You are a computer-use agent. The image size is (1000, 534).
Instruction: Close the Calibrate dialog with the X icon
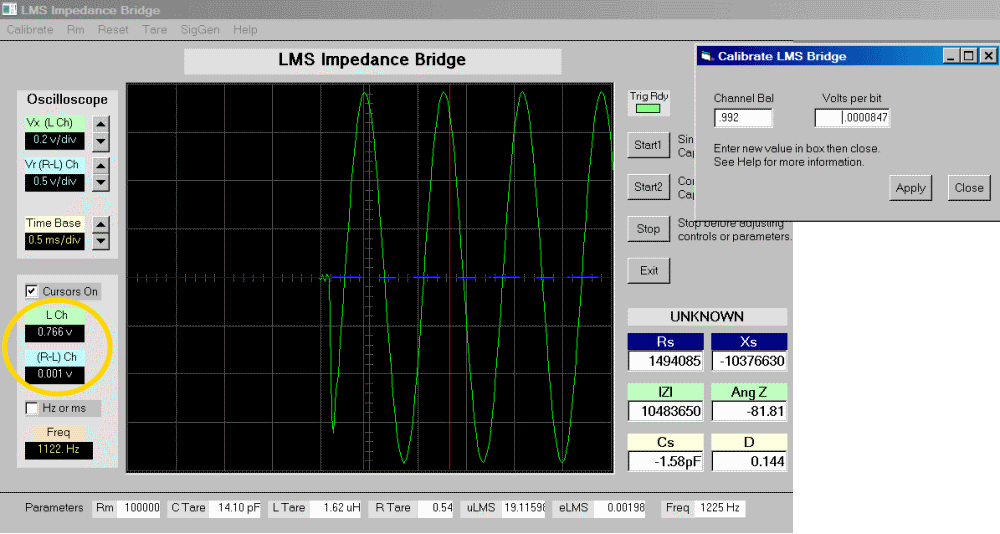[988, 56]
